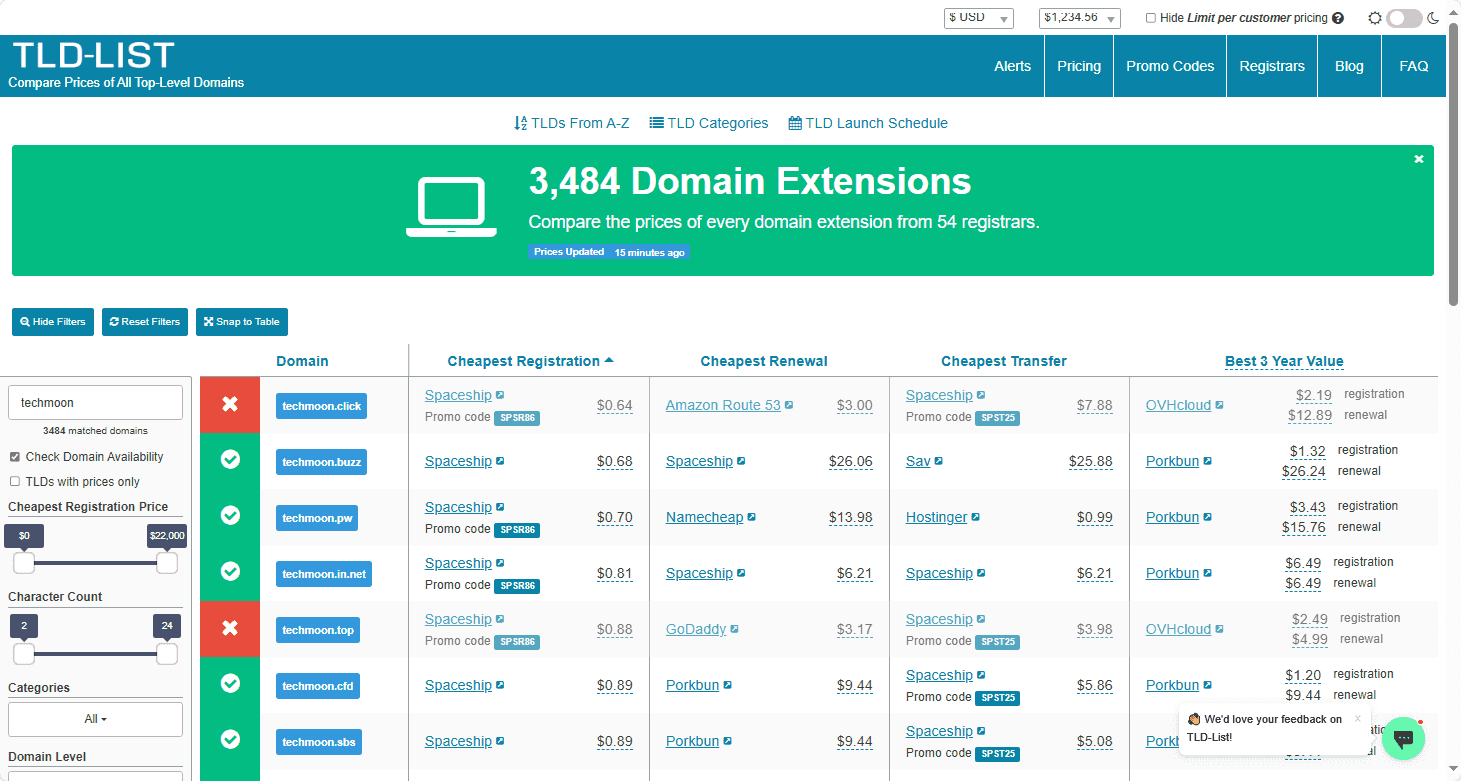1461x781 pixels.
Task: Sort by Cheapest Transfer column header
Action: click(x=1004, y=361)
